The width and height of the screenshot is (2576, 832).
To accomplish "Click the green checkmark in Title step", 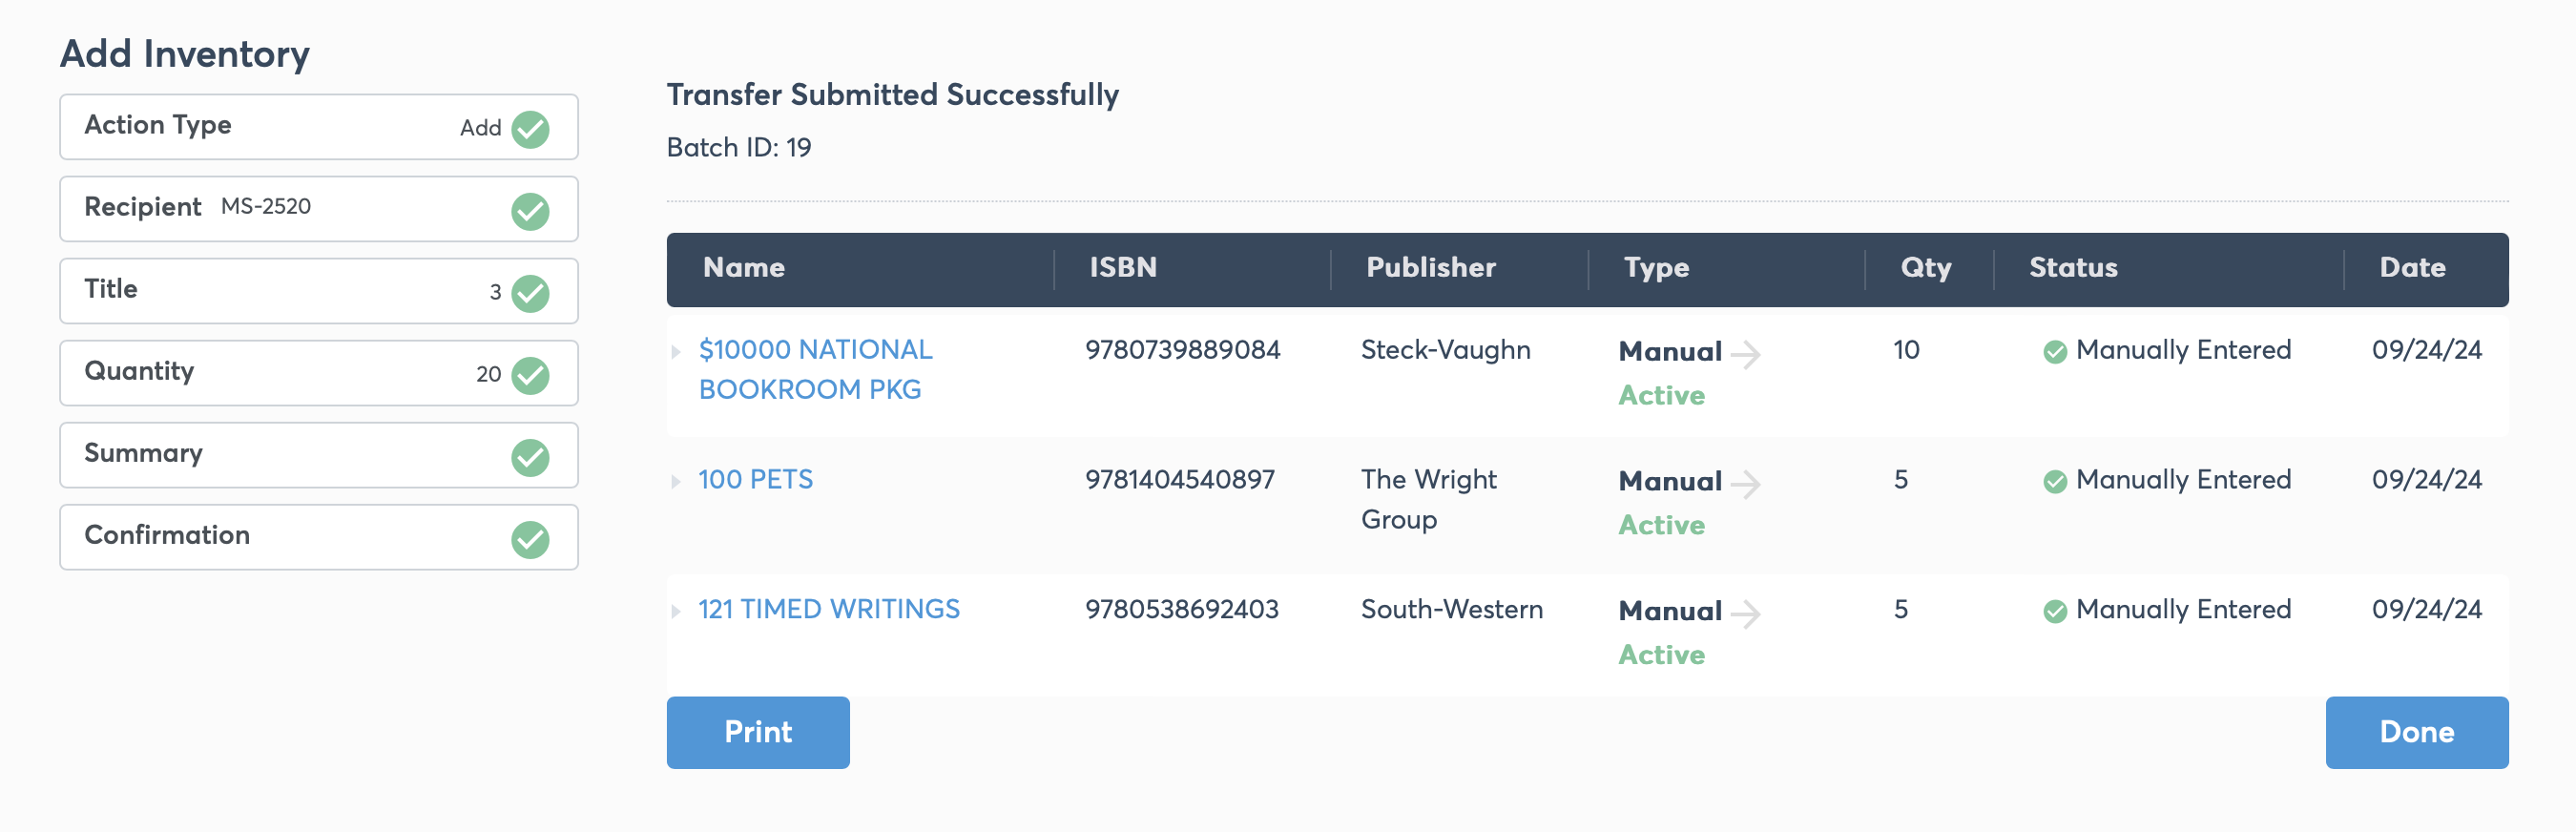I will 530,293.
